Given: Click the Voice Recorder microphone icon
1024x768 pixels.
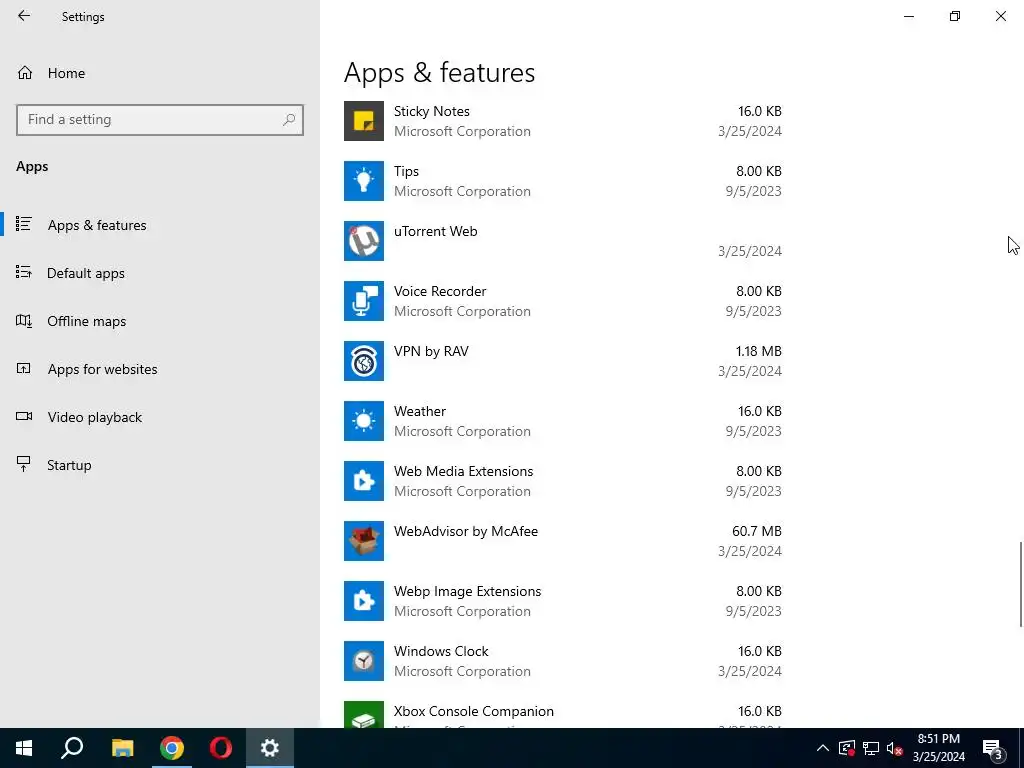Looking at the screenshot, I should click(x=364, y=301).
